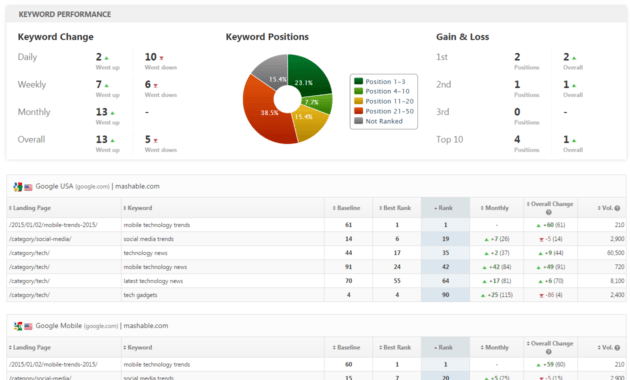Click the +59 (60) overall change in Google Mobile
The width and height of the screenshot is (630, 380).
(551, 364)
